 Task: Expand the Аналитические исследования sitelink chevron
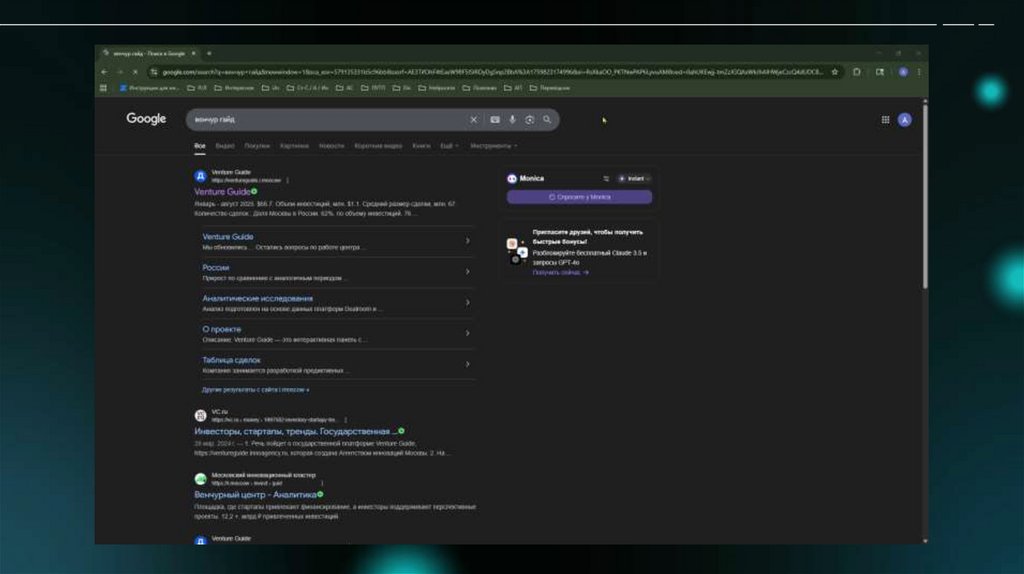[468, 302]
